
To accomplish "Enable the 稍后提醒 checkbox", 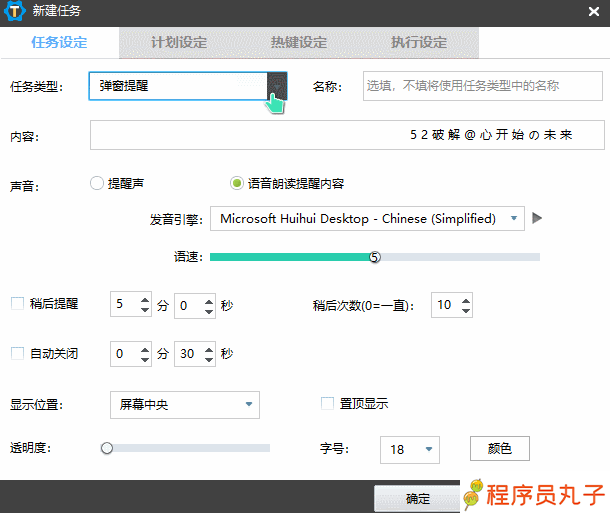I will [x=18, y=303].
